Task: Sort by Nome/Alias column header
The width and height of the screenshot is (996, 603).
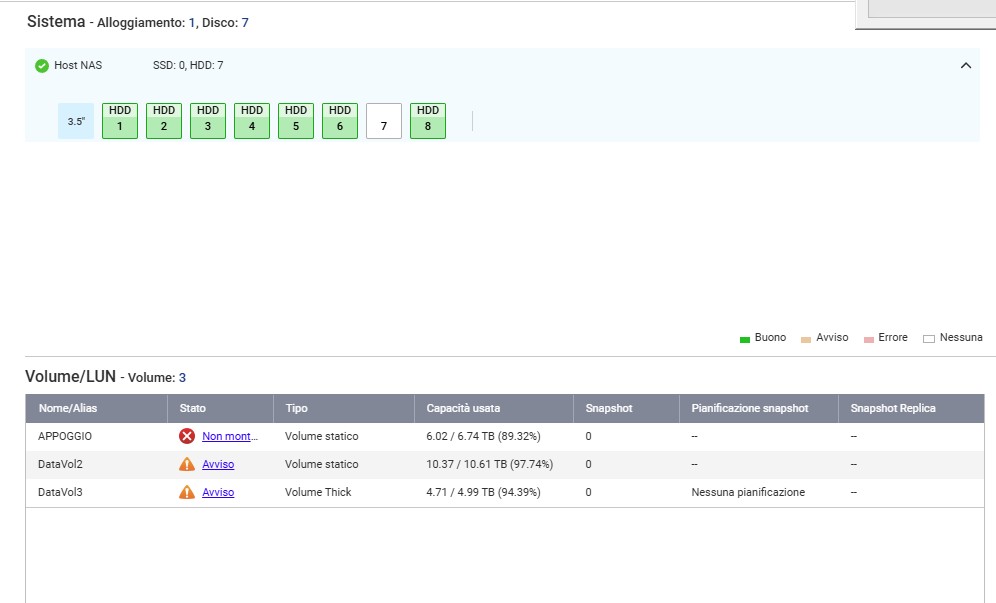Action: pos(68,408)
